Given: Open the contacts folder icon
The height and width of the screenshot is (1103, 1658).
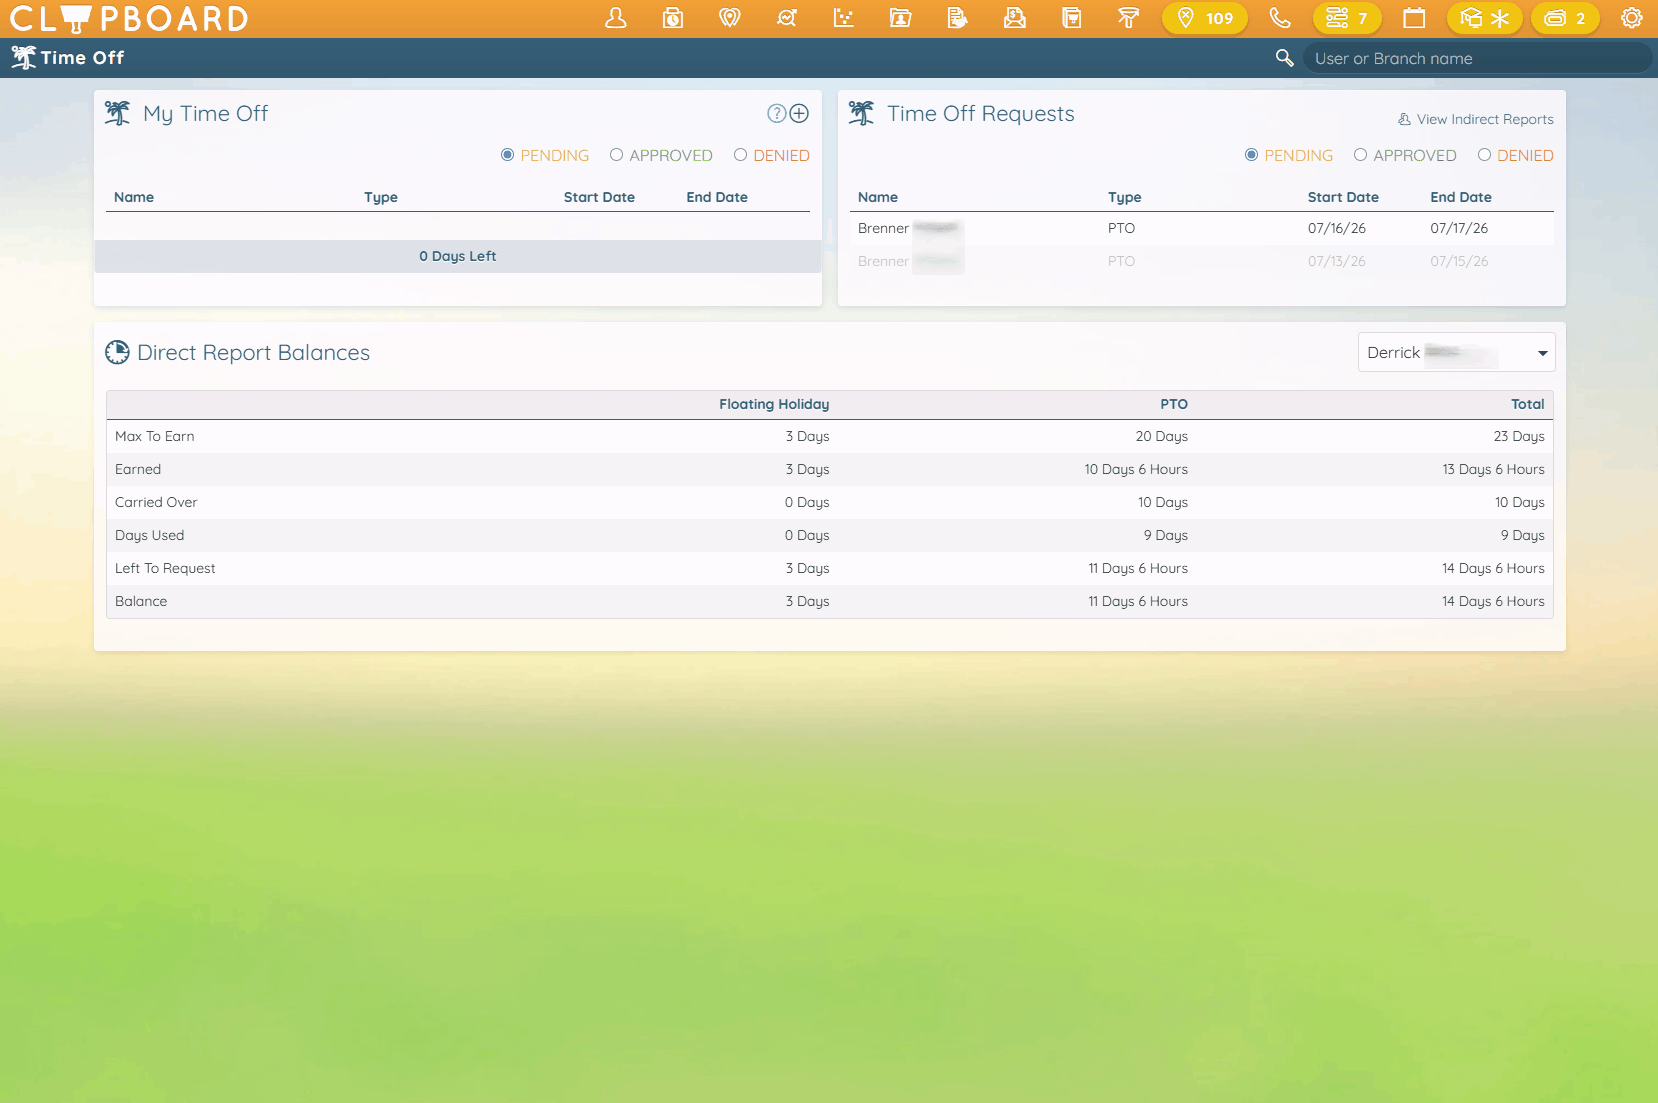Looking at the screenshot, I should [x=901, y=18].
